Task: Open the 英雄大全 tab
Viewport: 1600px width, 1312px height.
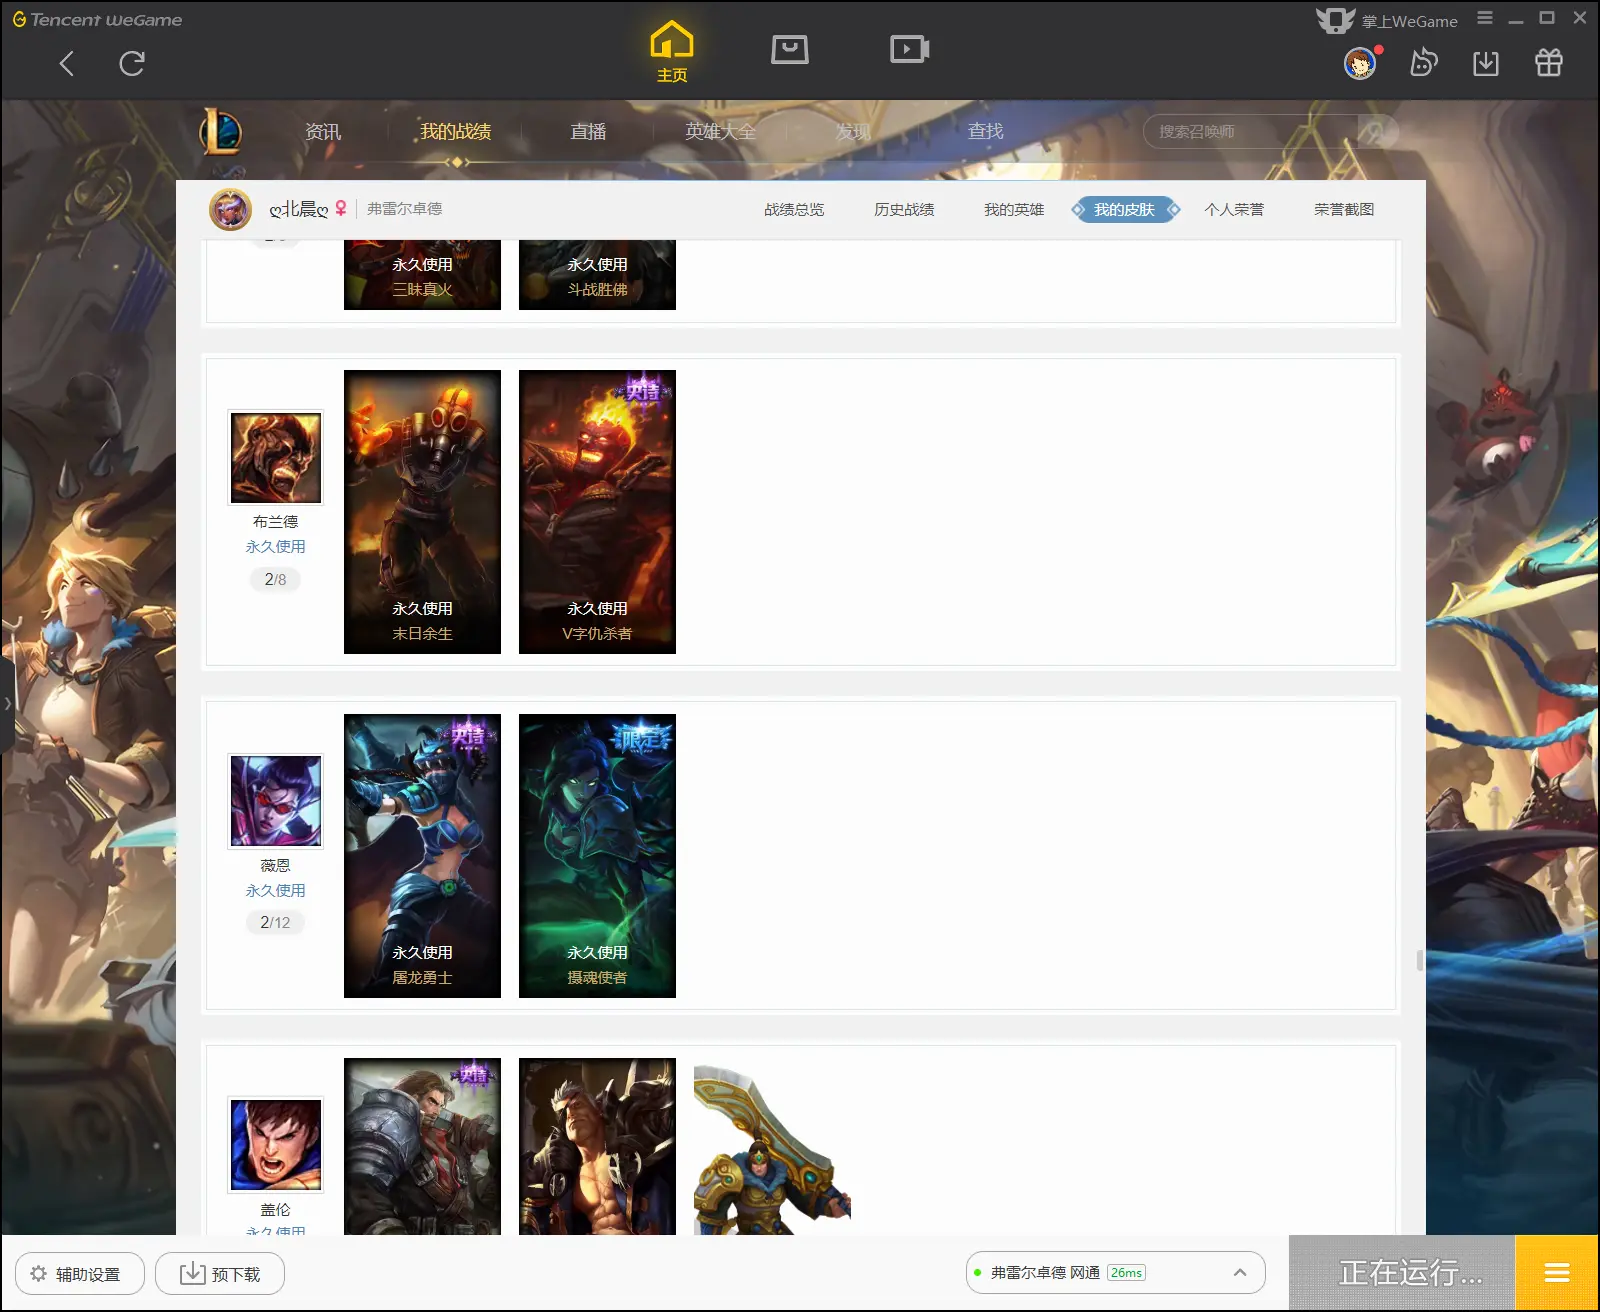Action: point(720,131)
